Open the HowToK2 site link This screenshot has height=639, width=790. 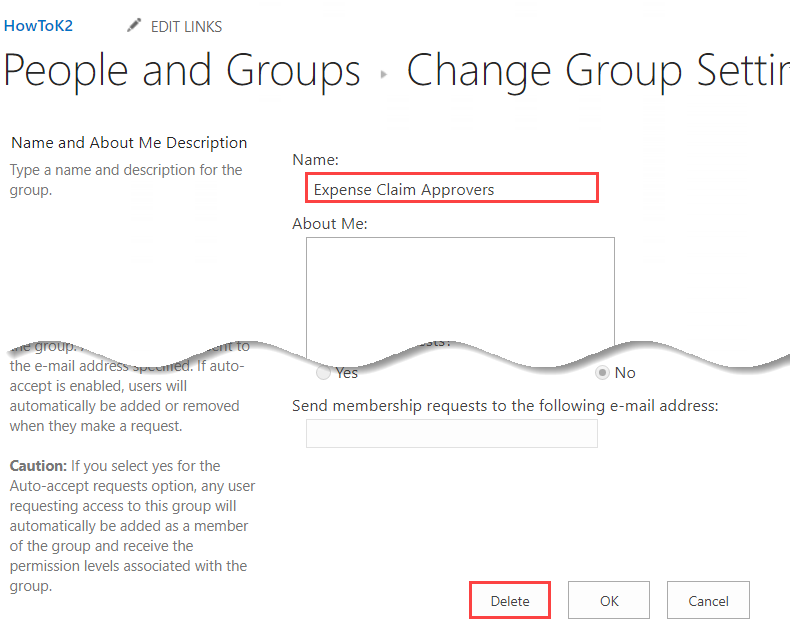(x=38, y=26)
